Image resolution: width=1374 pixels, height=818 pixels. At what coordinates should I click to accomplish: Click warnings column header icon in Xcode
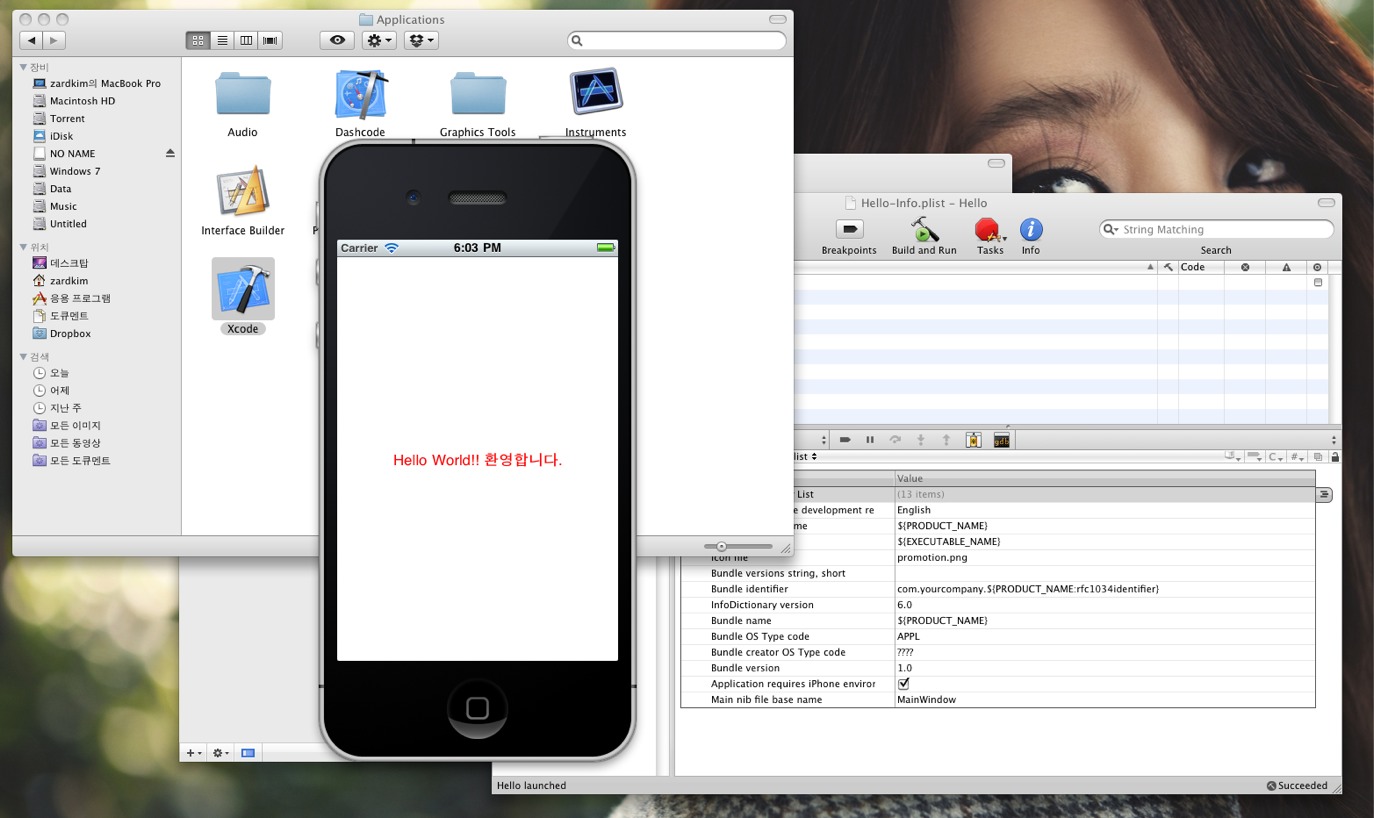pyautogui.click(x=1286, y=267)
